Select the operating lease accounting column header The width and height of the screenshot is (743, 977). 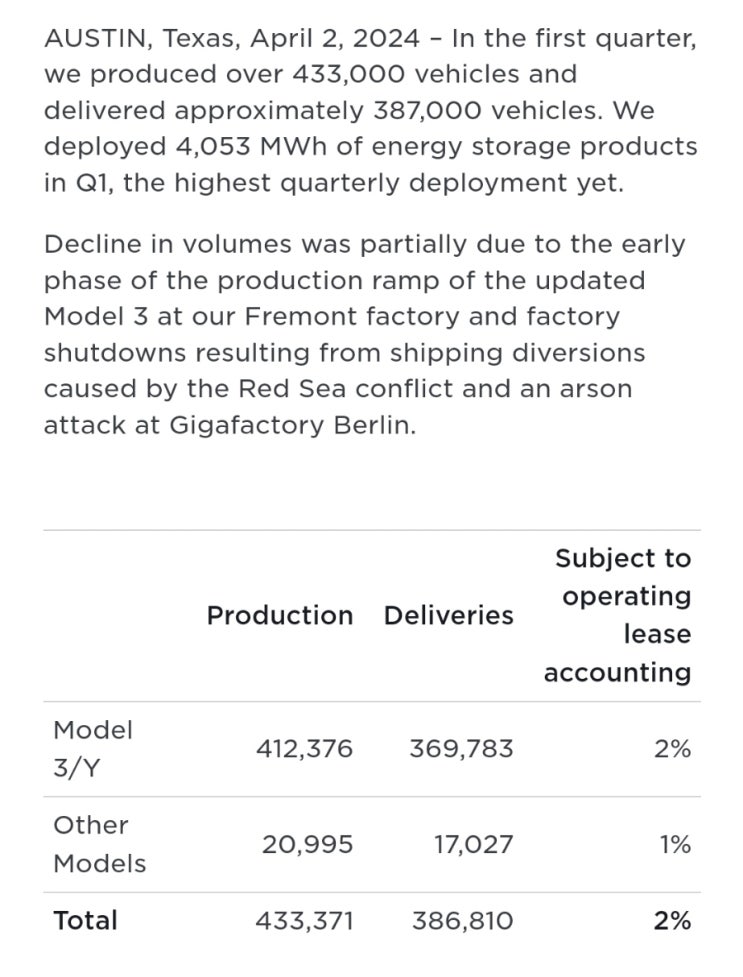pos(617,615)
